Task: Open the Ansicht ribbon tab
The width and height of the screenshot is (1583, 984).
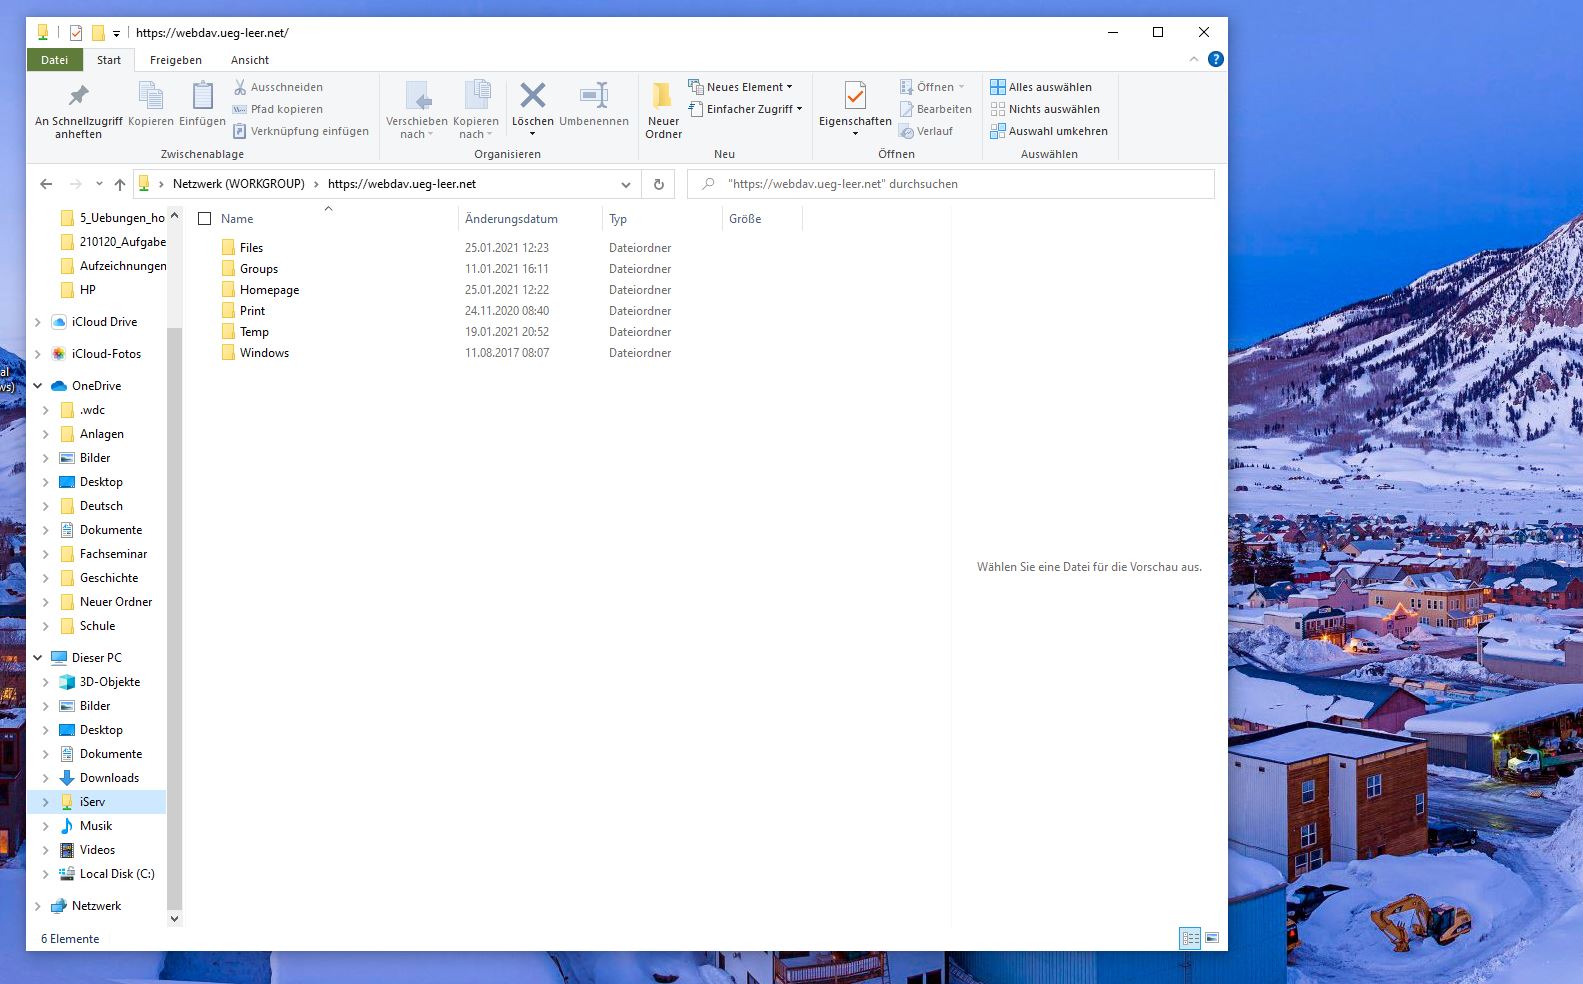Action: (250, 60)
